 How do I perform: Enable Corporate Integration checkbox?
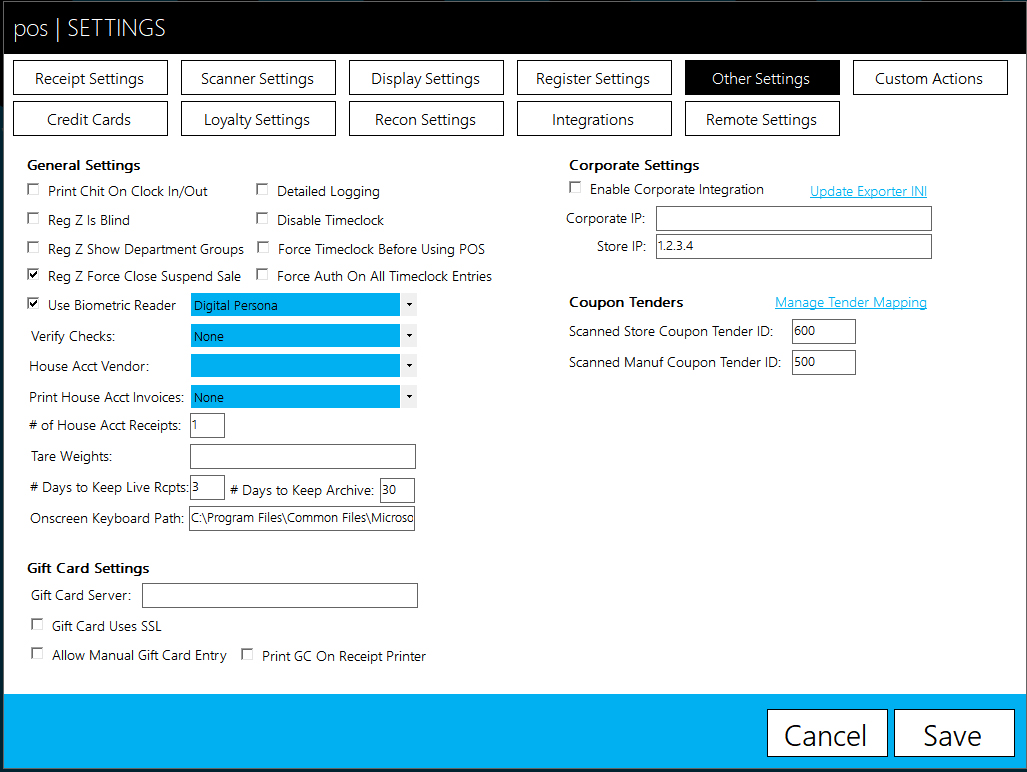pos(575,188)
